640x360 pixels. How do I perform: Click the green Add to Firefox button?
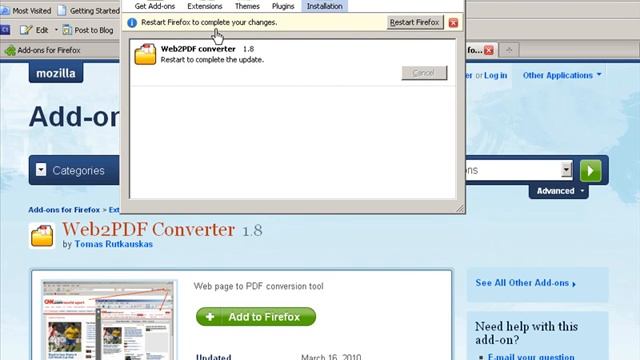pos(256,317)
